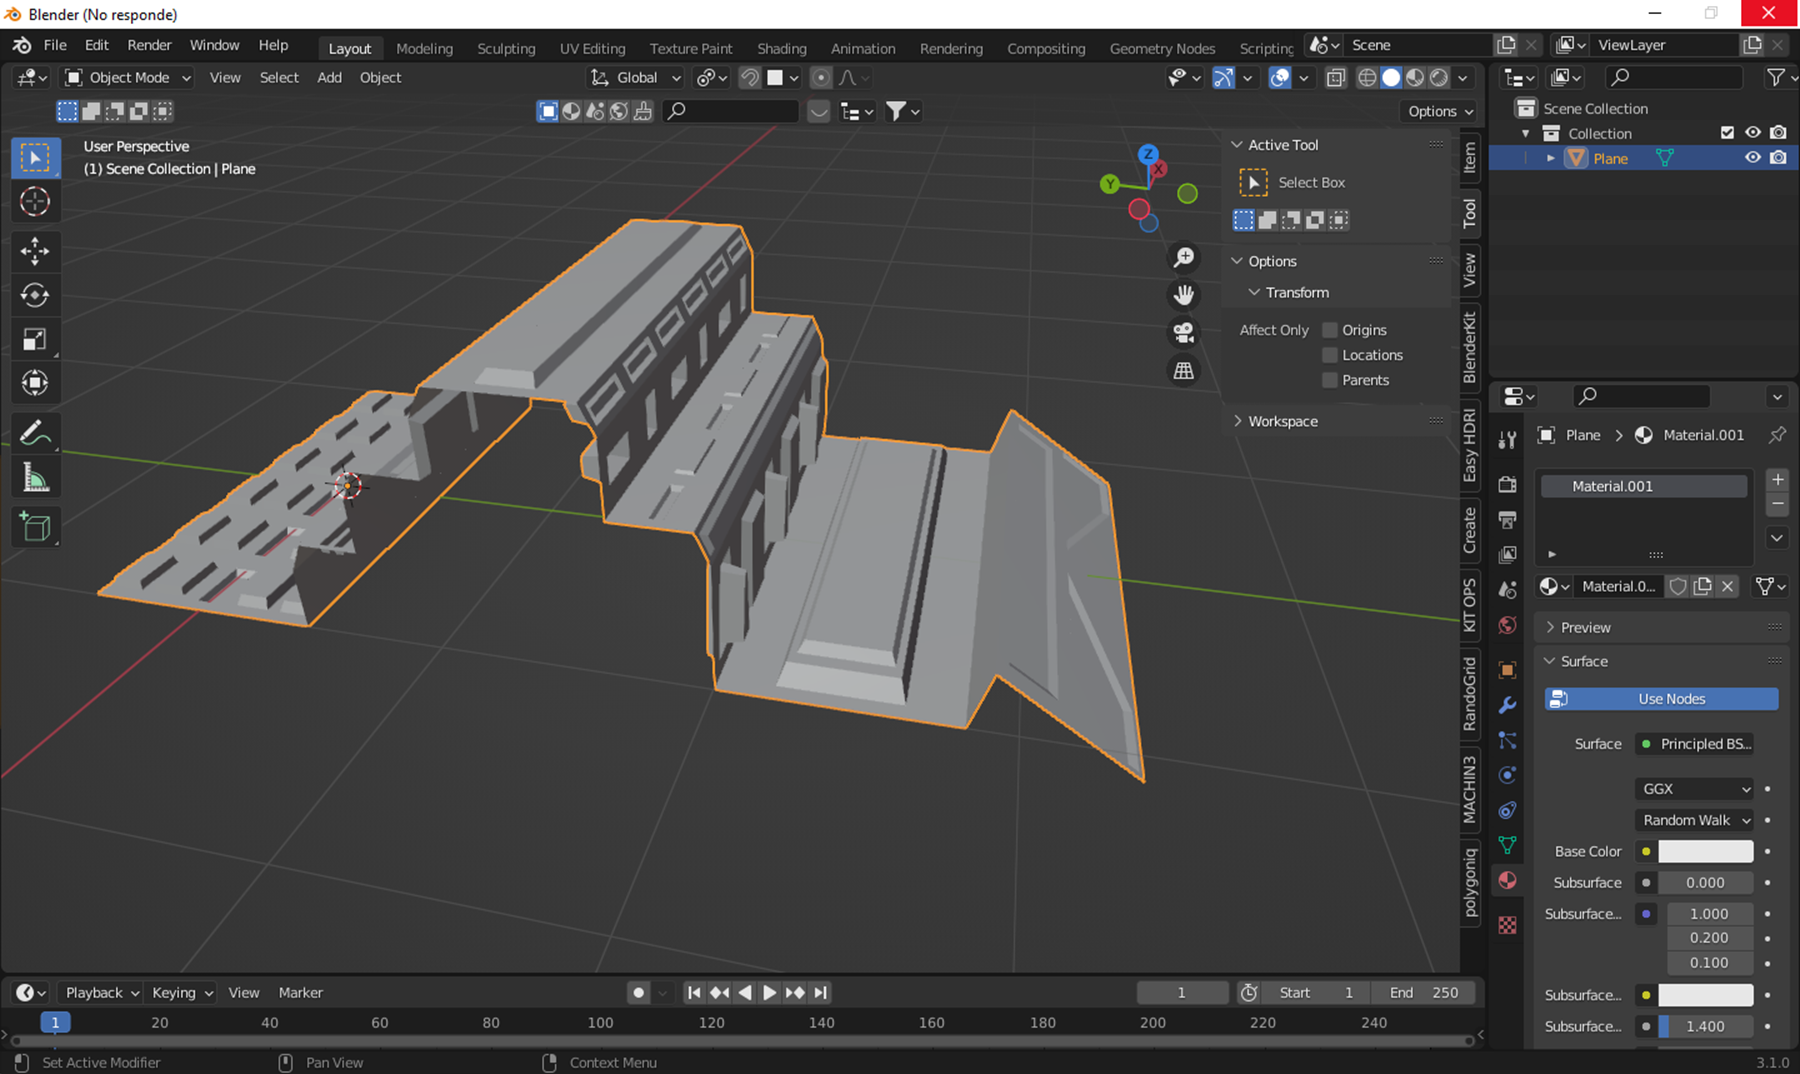Open the Object Data properties tab
Image resolution: width=1800 pixels, height=1074 pixels.
(1507, 845)
